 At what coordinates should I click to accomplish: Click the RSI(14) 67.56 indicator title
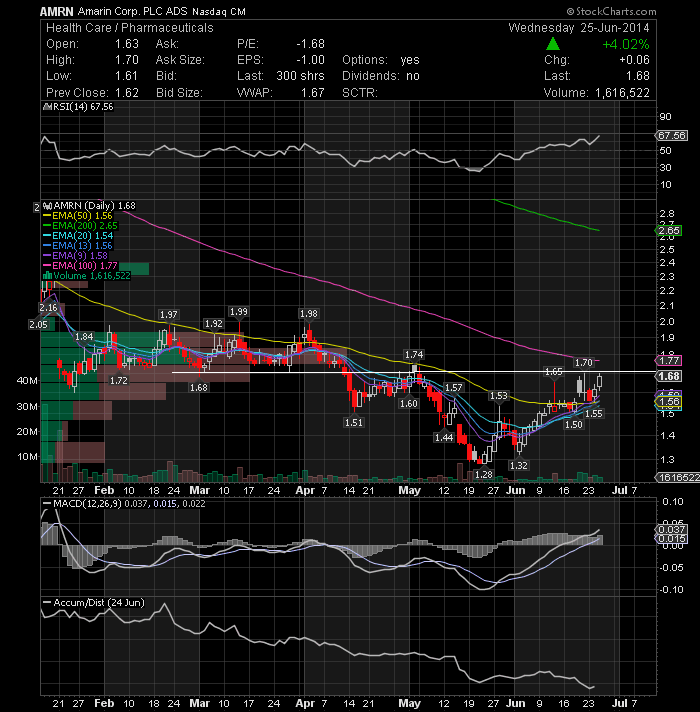tap(83, 107)
